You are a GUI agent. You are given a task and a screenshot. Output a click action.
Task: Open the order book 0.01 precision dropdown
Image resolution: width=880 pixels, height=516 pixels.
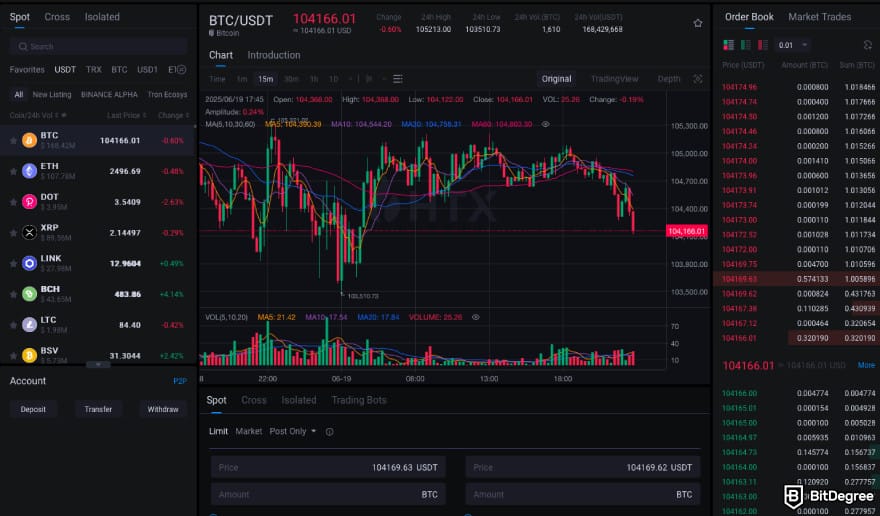793,45
